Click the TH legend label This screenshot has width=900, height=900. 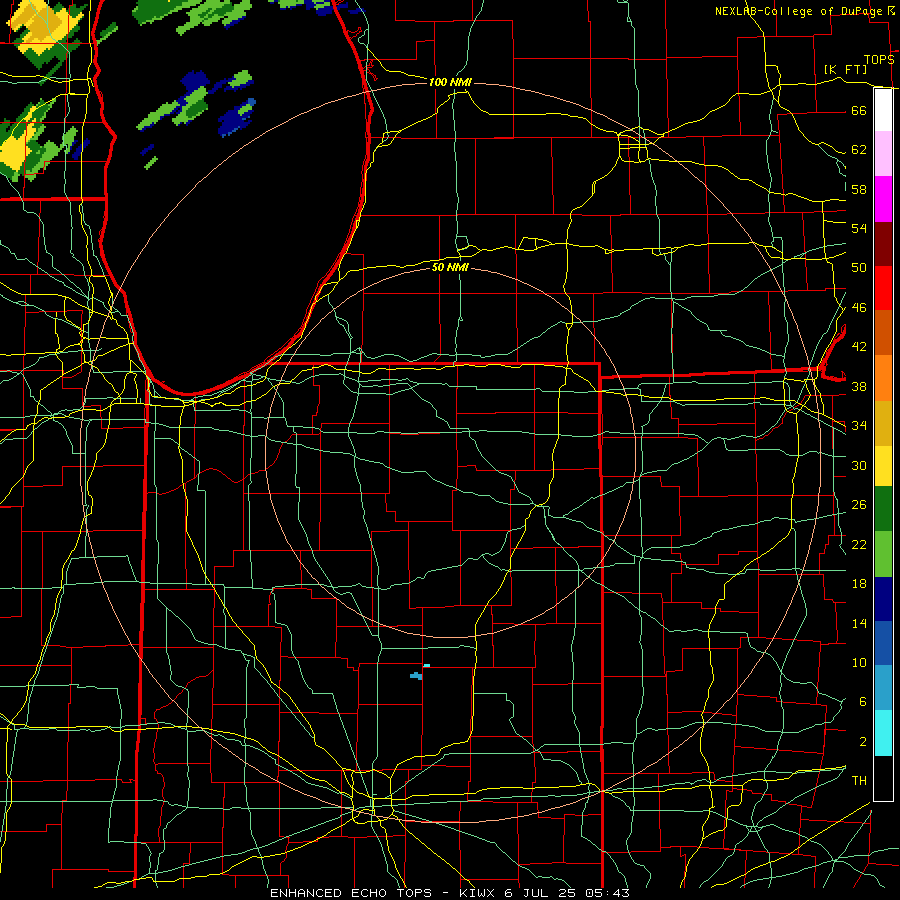tap(859, 781)
